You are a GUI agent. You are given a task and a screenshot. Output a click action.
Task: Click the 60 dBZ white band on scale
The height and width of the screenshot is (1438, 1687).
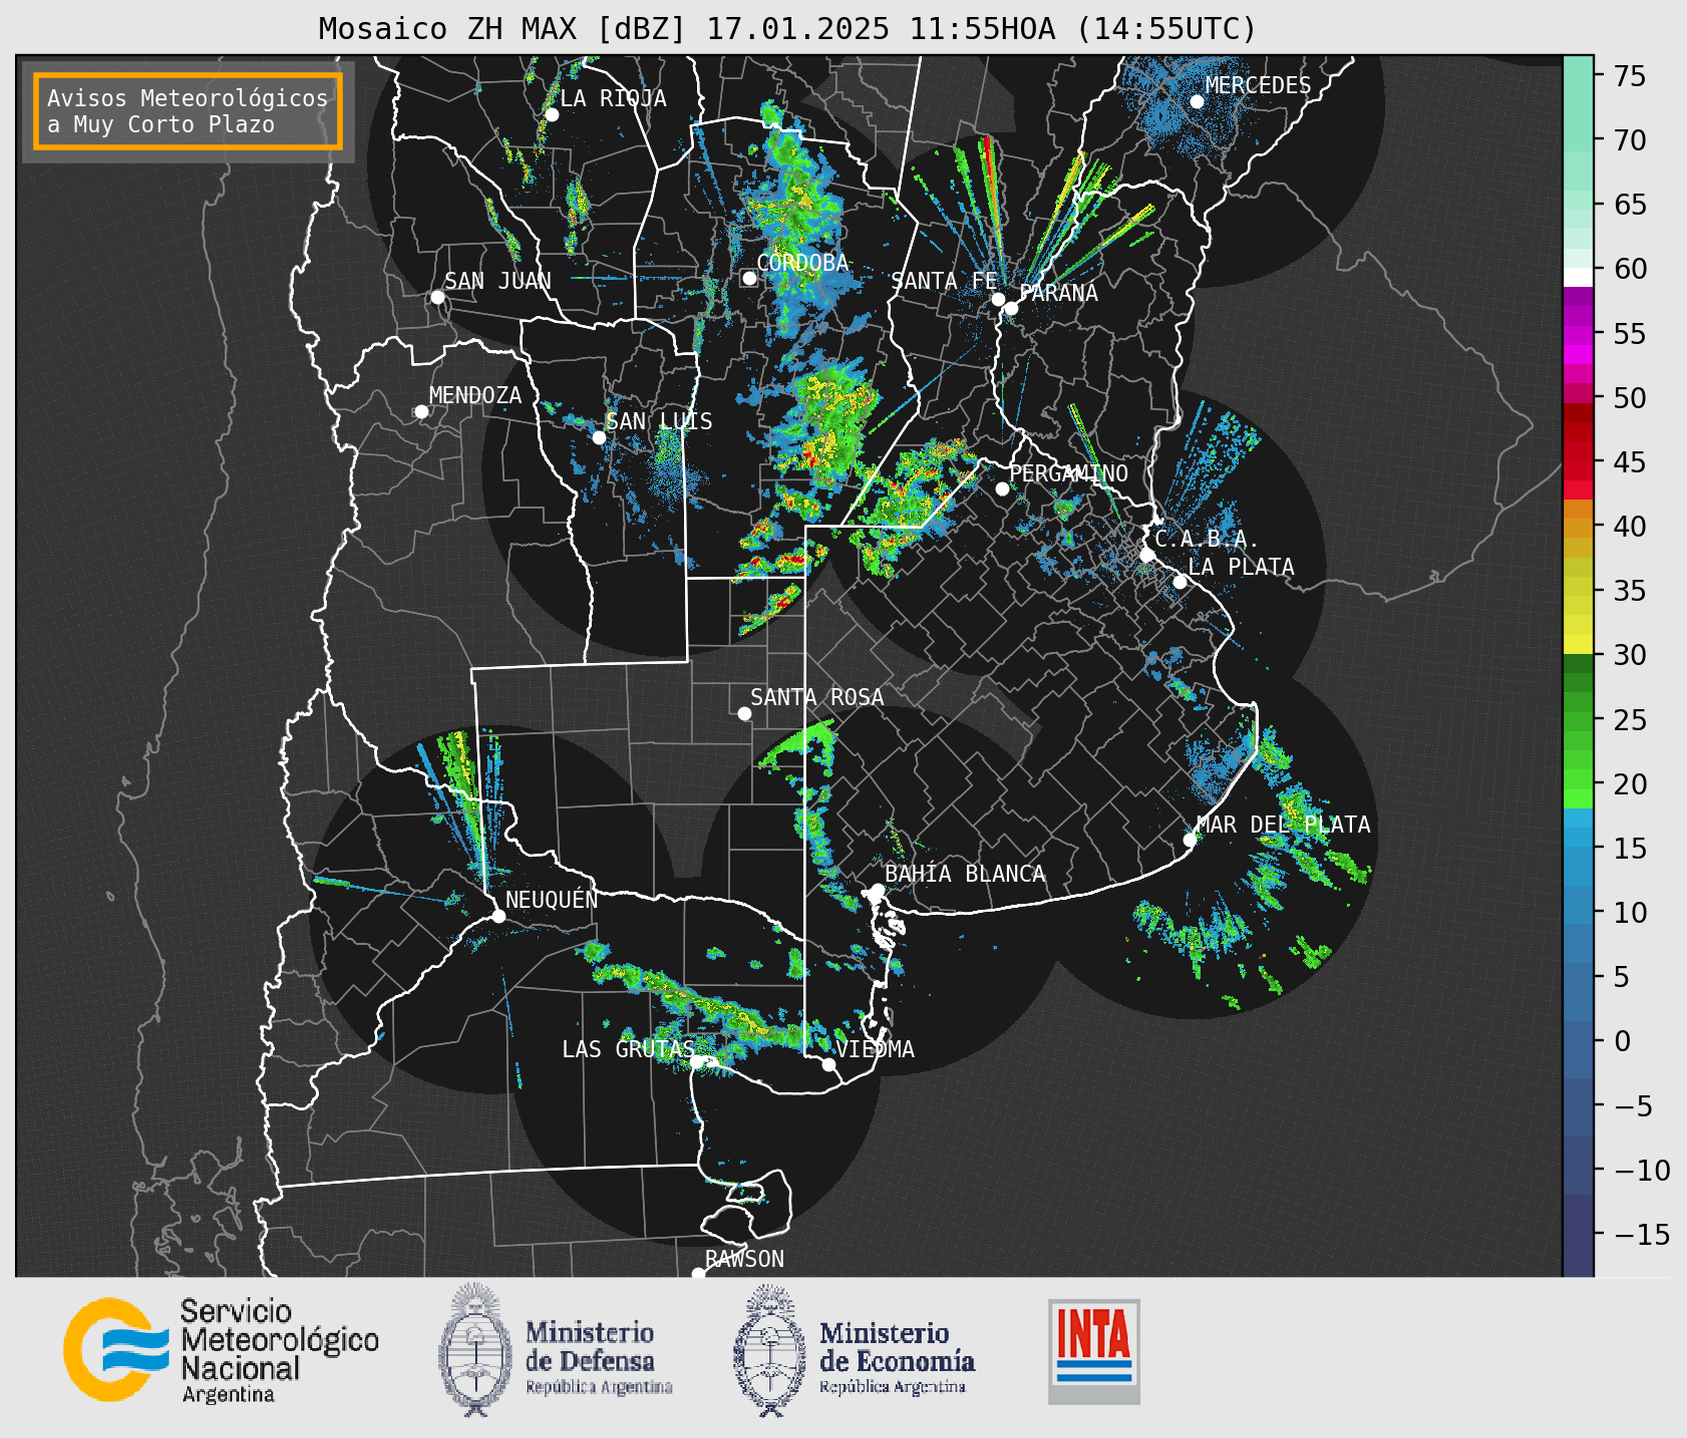click(1577, 276)
